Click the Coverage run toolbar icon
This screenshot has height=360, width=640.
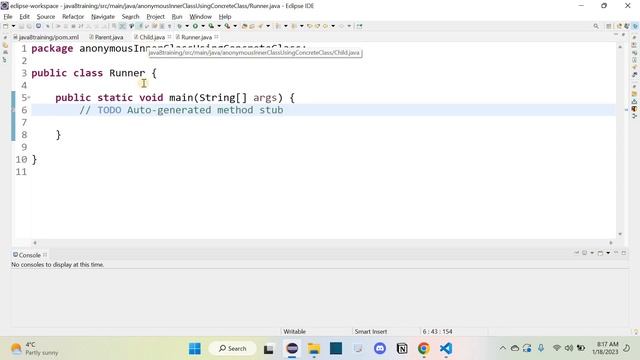coord(211,26)
